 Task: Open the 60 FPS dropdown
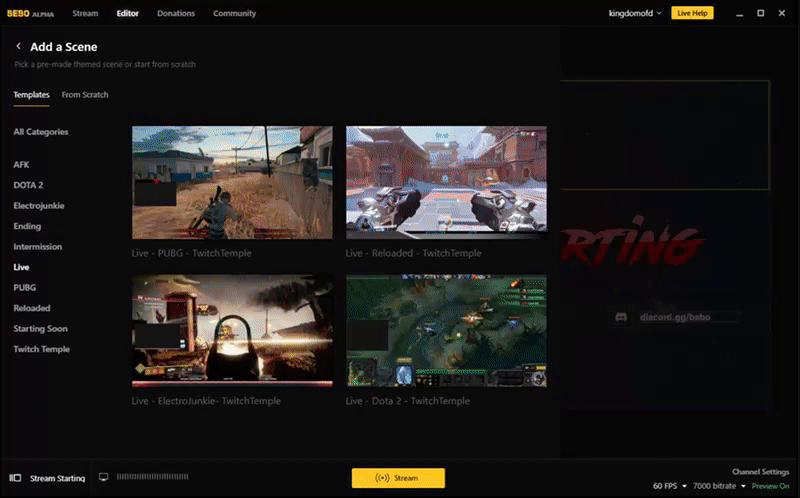coord(670,486)
